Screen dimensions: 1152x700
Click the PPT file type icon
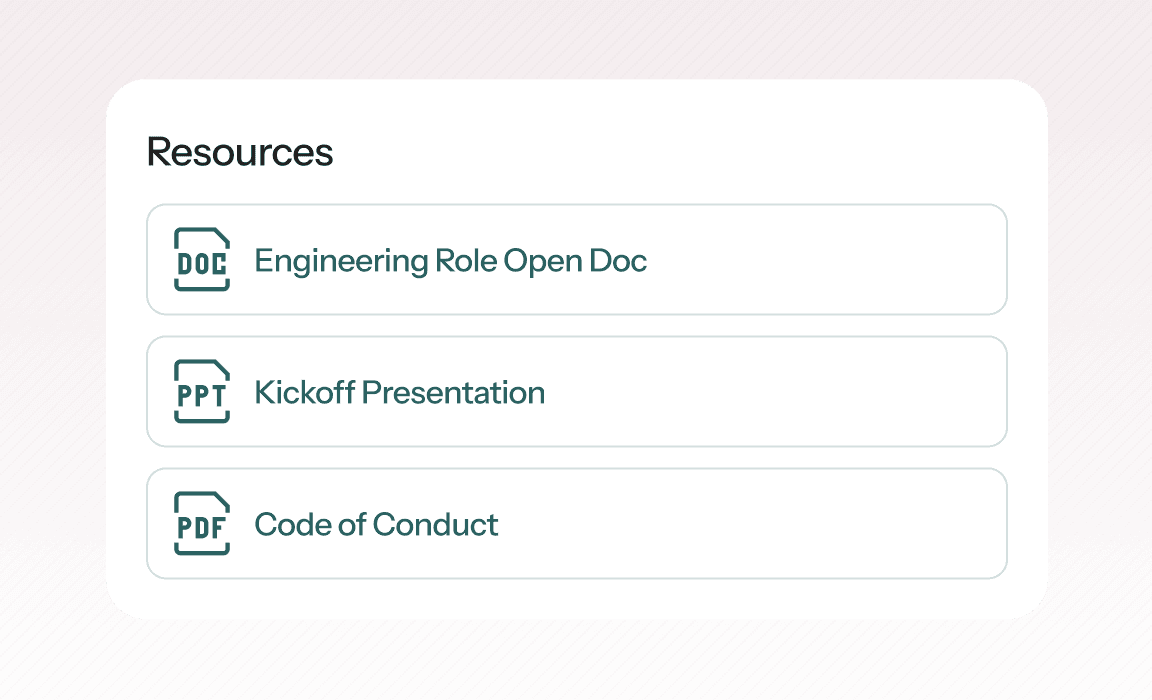click(x=201, y=392)
